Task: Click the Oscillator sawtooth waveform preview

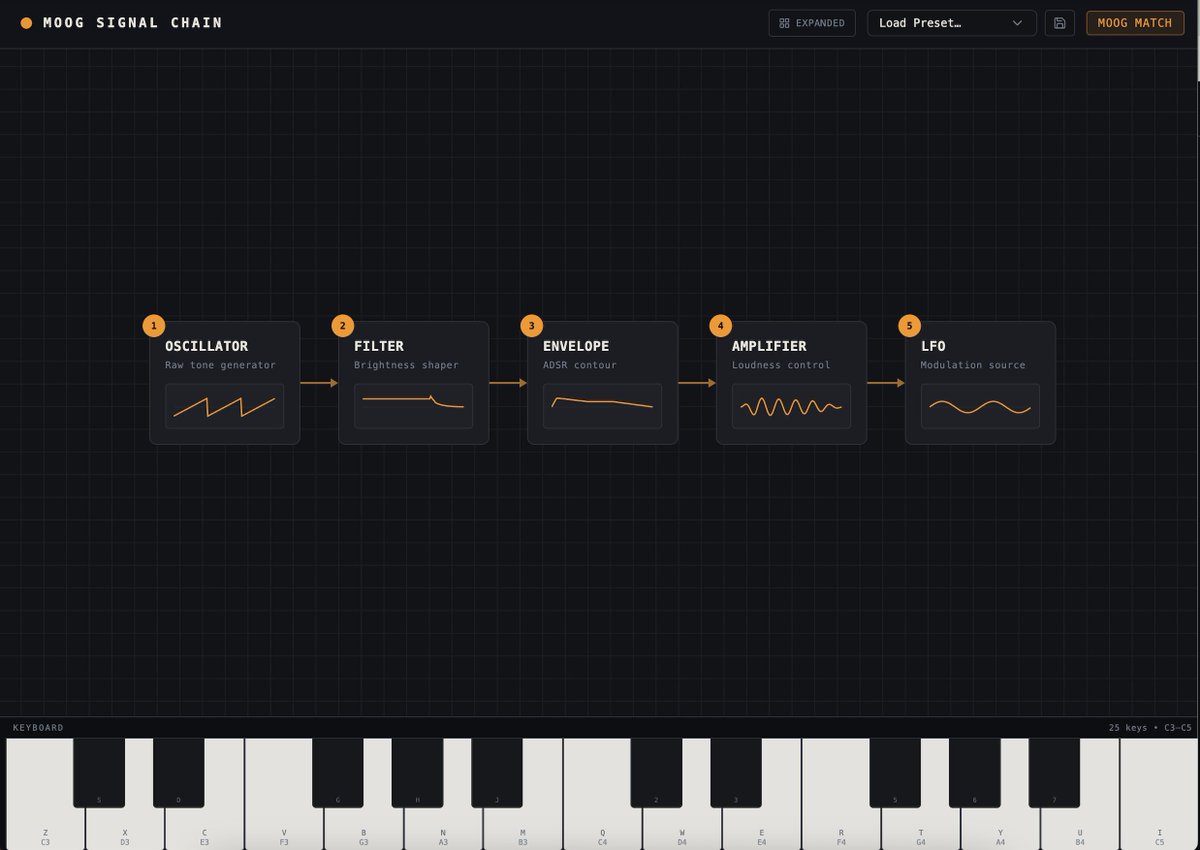Action: click(x=225, y=406)
